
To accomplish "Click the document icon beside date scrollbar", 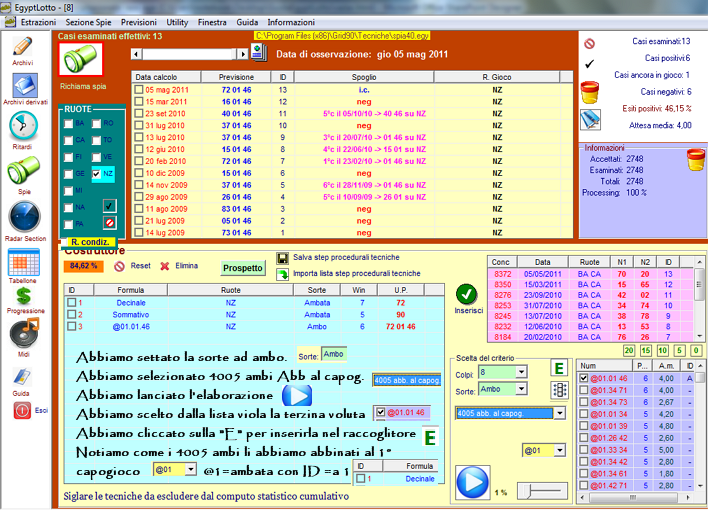I will tap(259, 52).
